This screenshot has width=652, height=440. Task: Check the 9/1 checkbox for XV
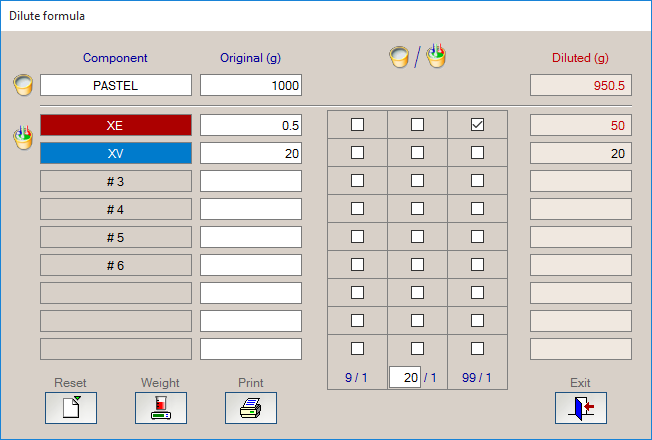[358, 153]
